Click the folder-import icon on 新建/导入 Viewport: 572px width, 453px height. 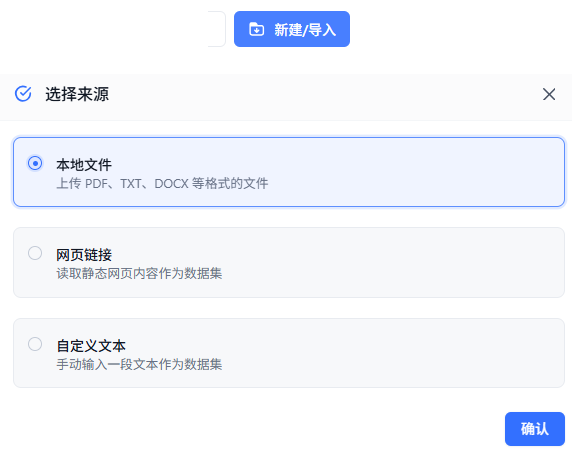point(256,29)
